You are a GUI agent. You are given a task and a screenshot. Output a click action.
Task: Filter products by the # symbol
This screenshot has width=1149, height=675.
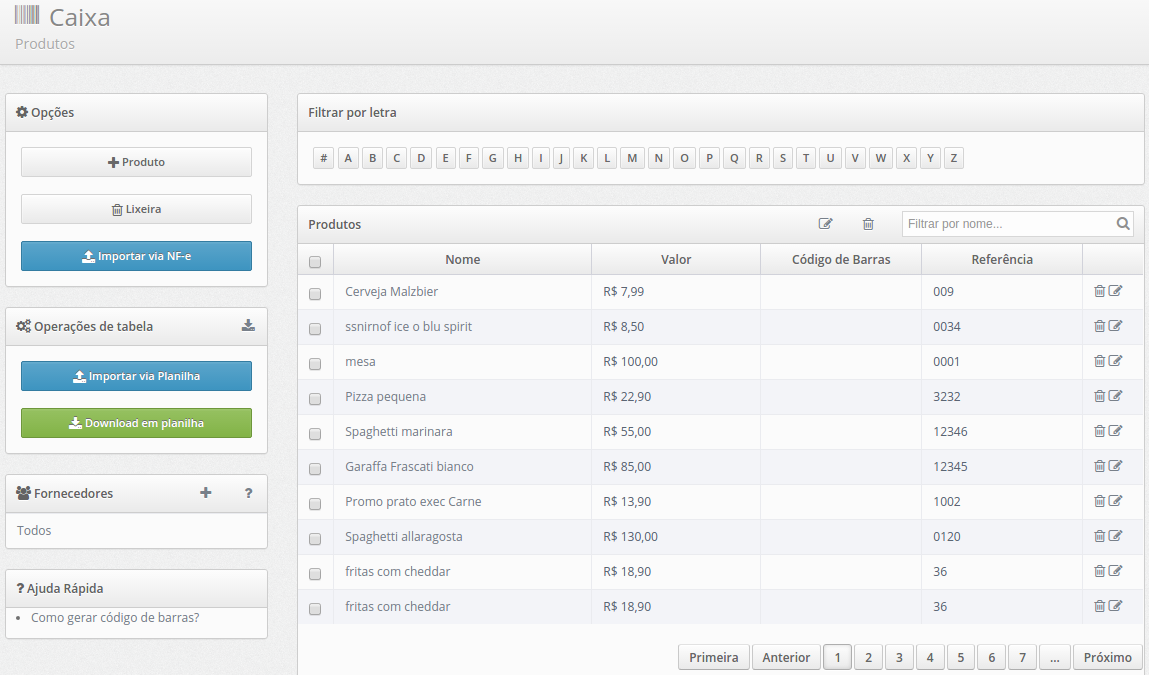(x=323, y=158)
